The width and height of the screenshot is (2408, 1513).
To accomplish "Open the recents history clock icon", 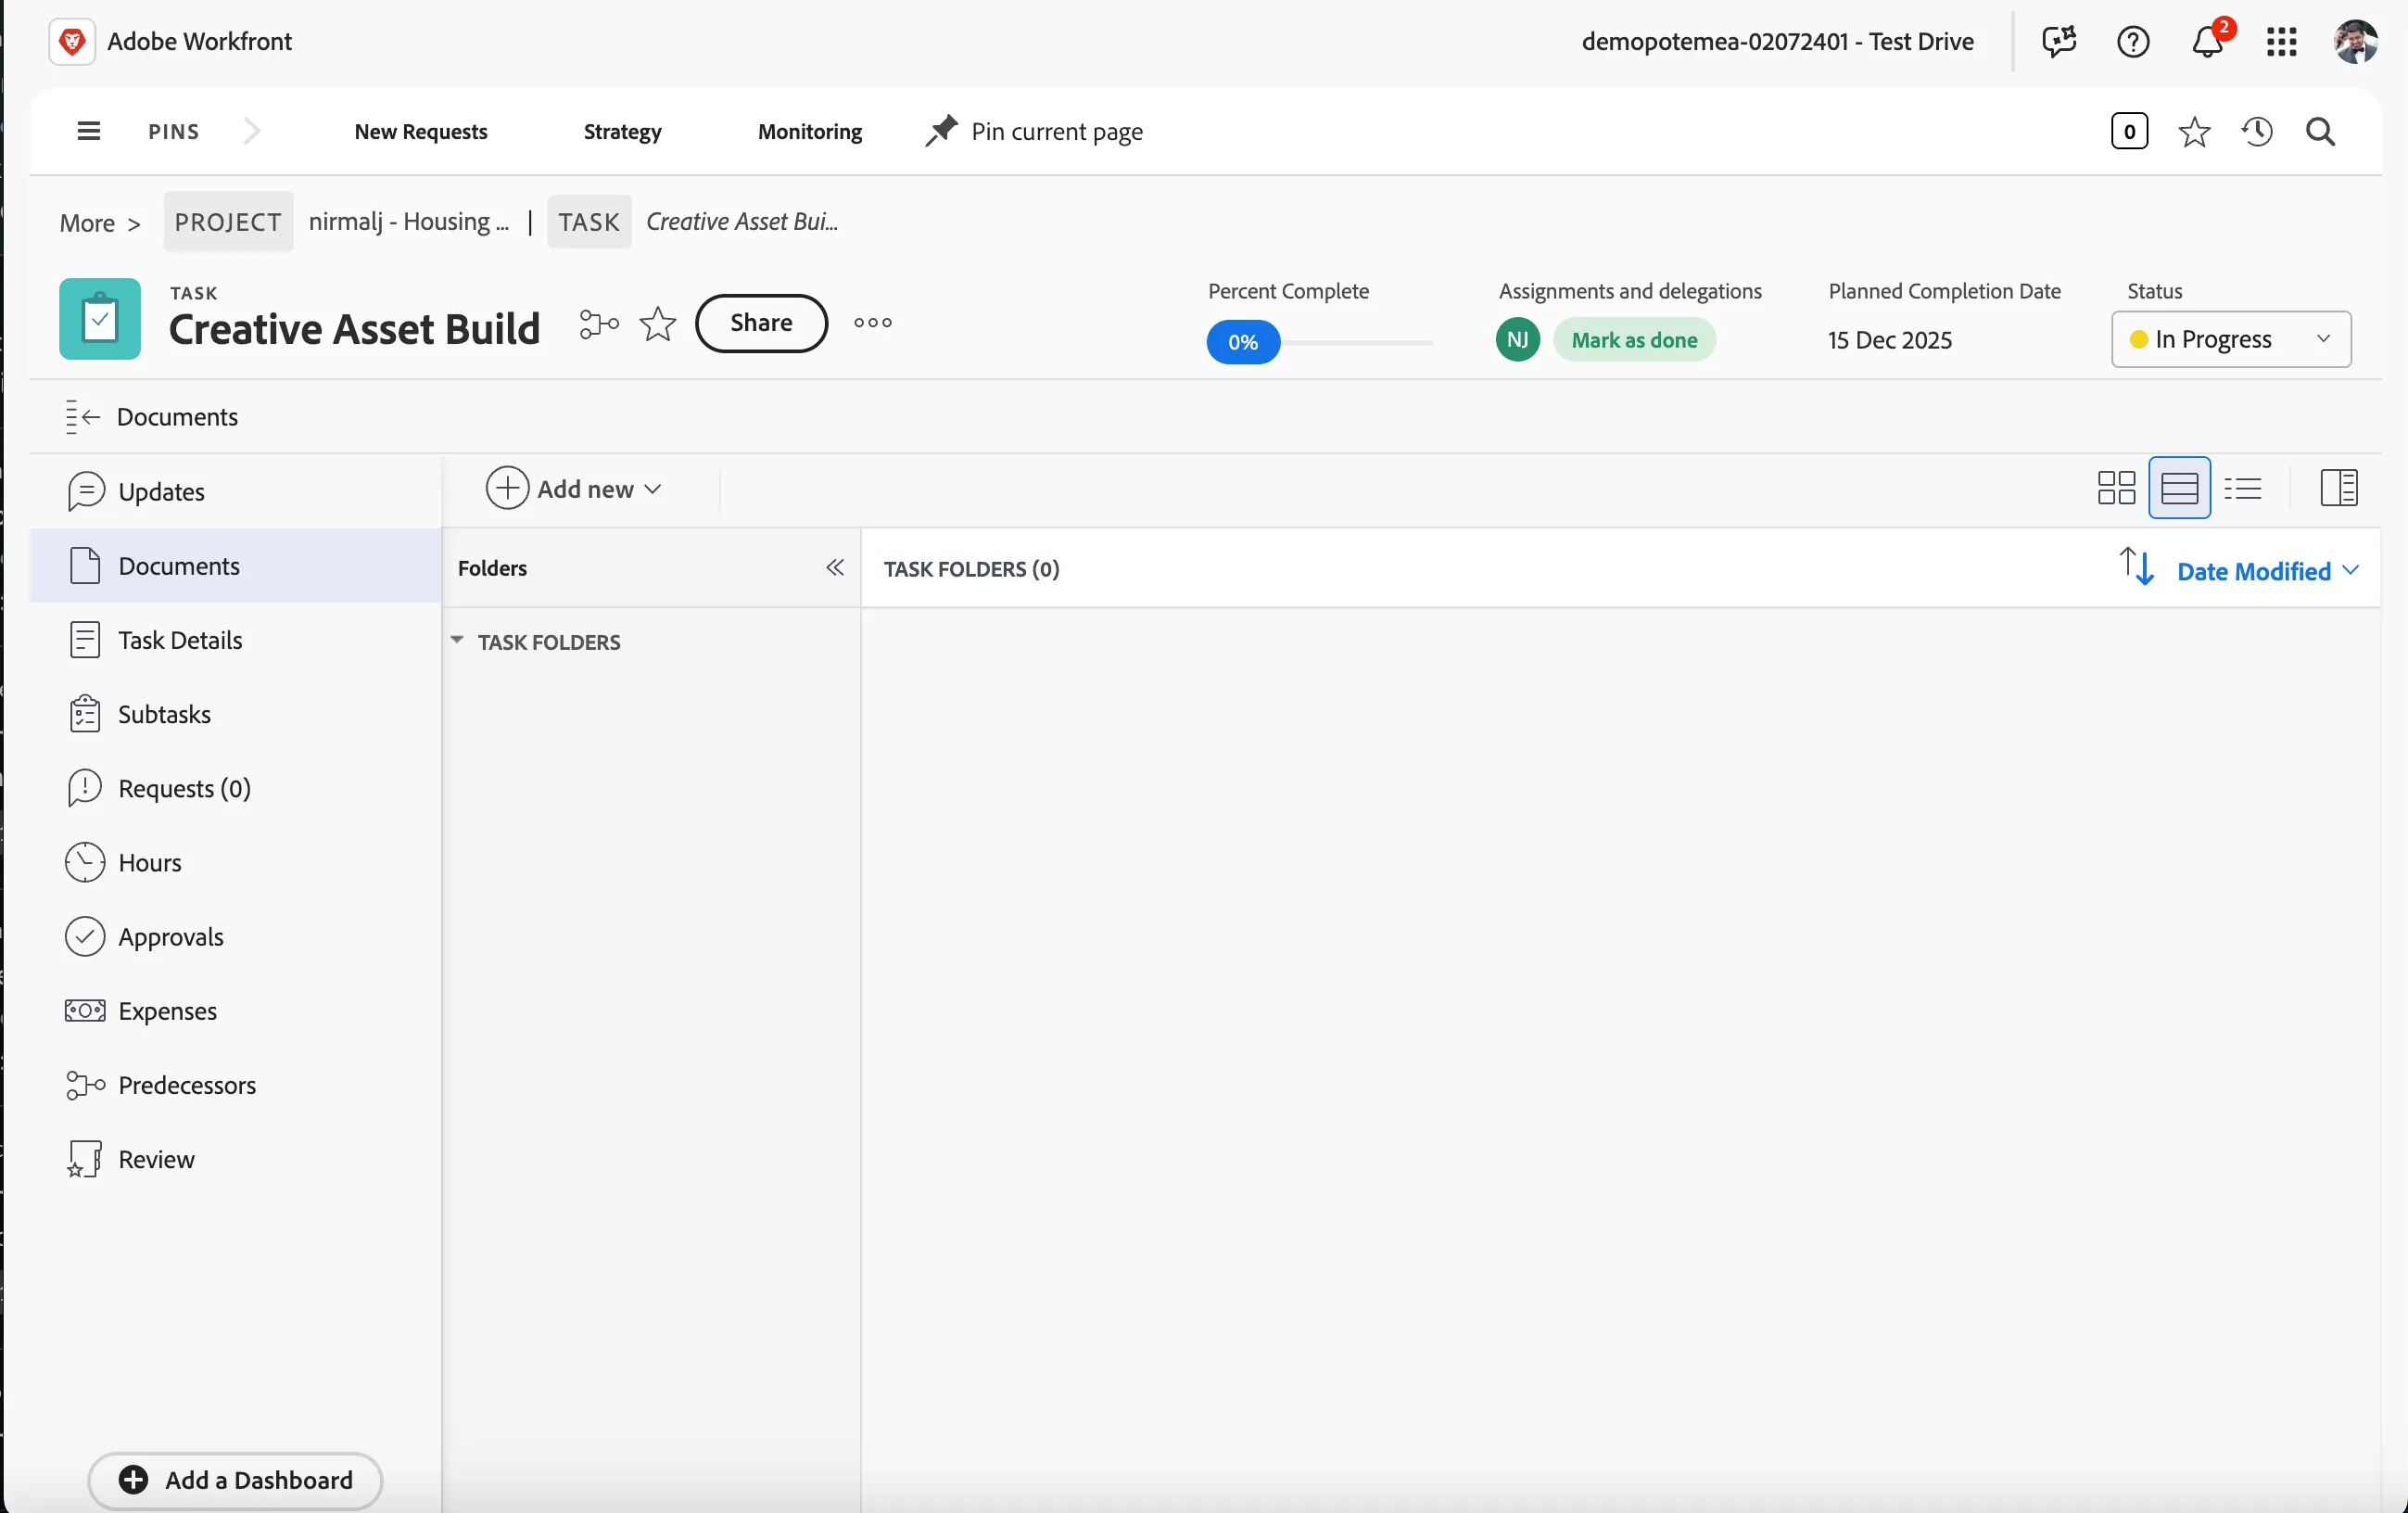I will click(x=2257, y=131).
